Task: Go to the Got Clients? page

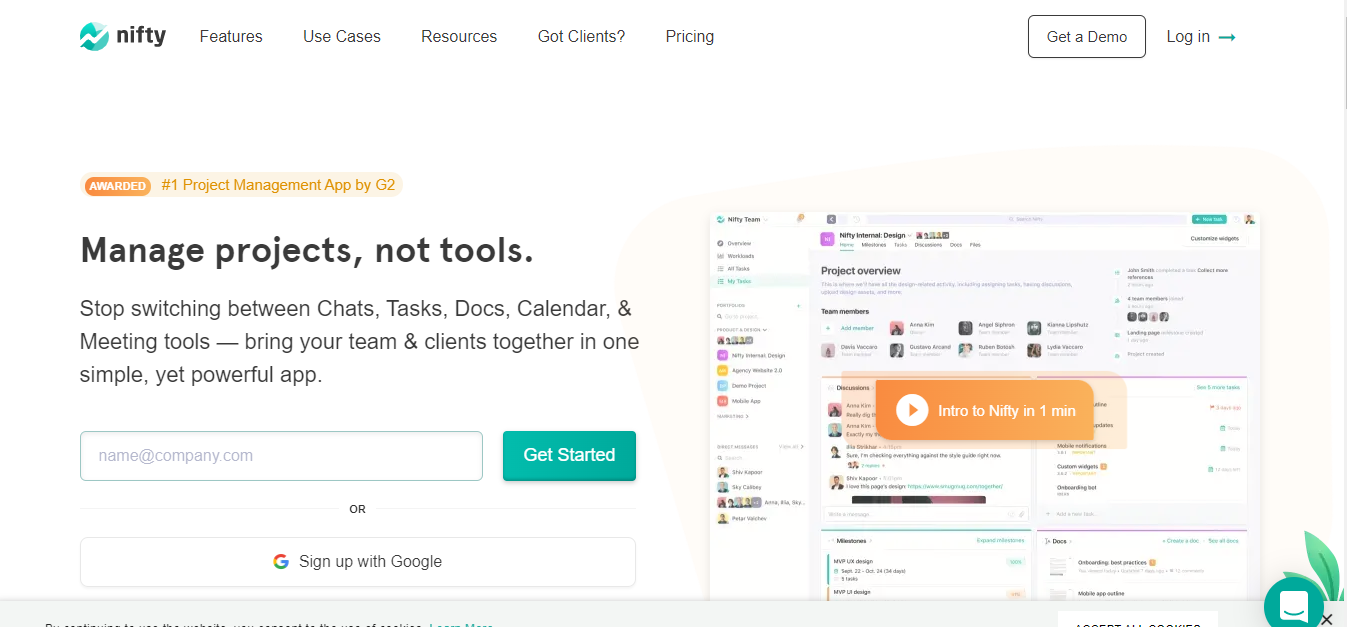Action: 581,37
